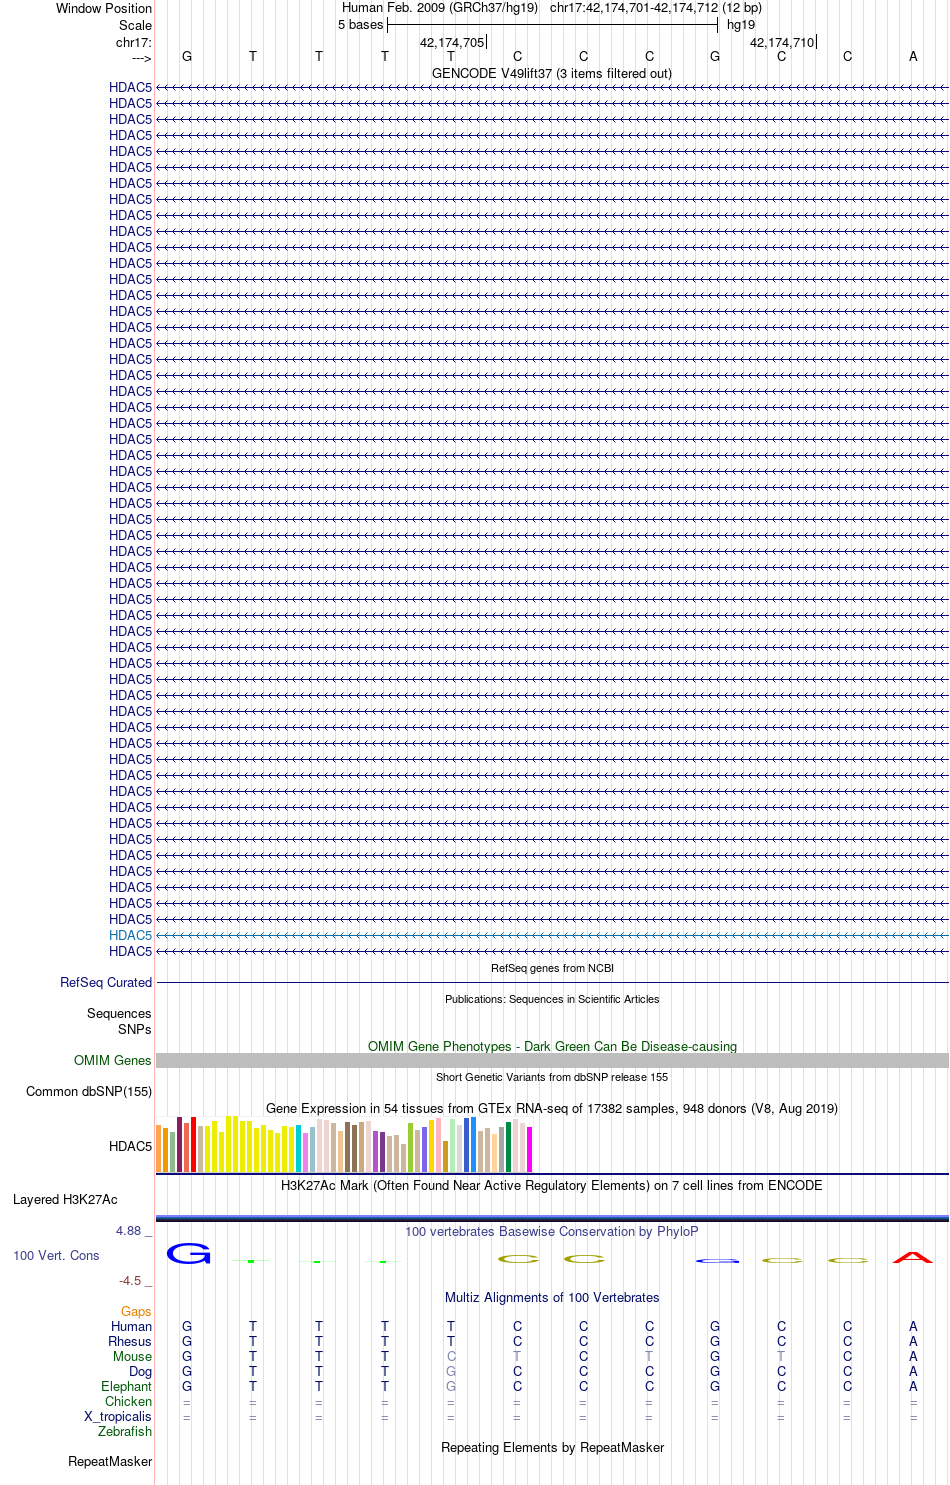950x1485 pixels.
Task: Click the gray OMIM Genes item bar
Action: point(552,1060)
